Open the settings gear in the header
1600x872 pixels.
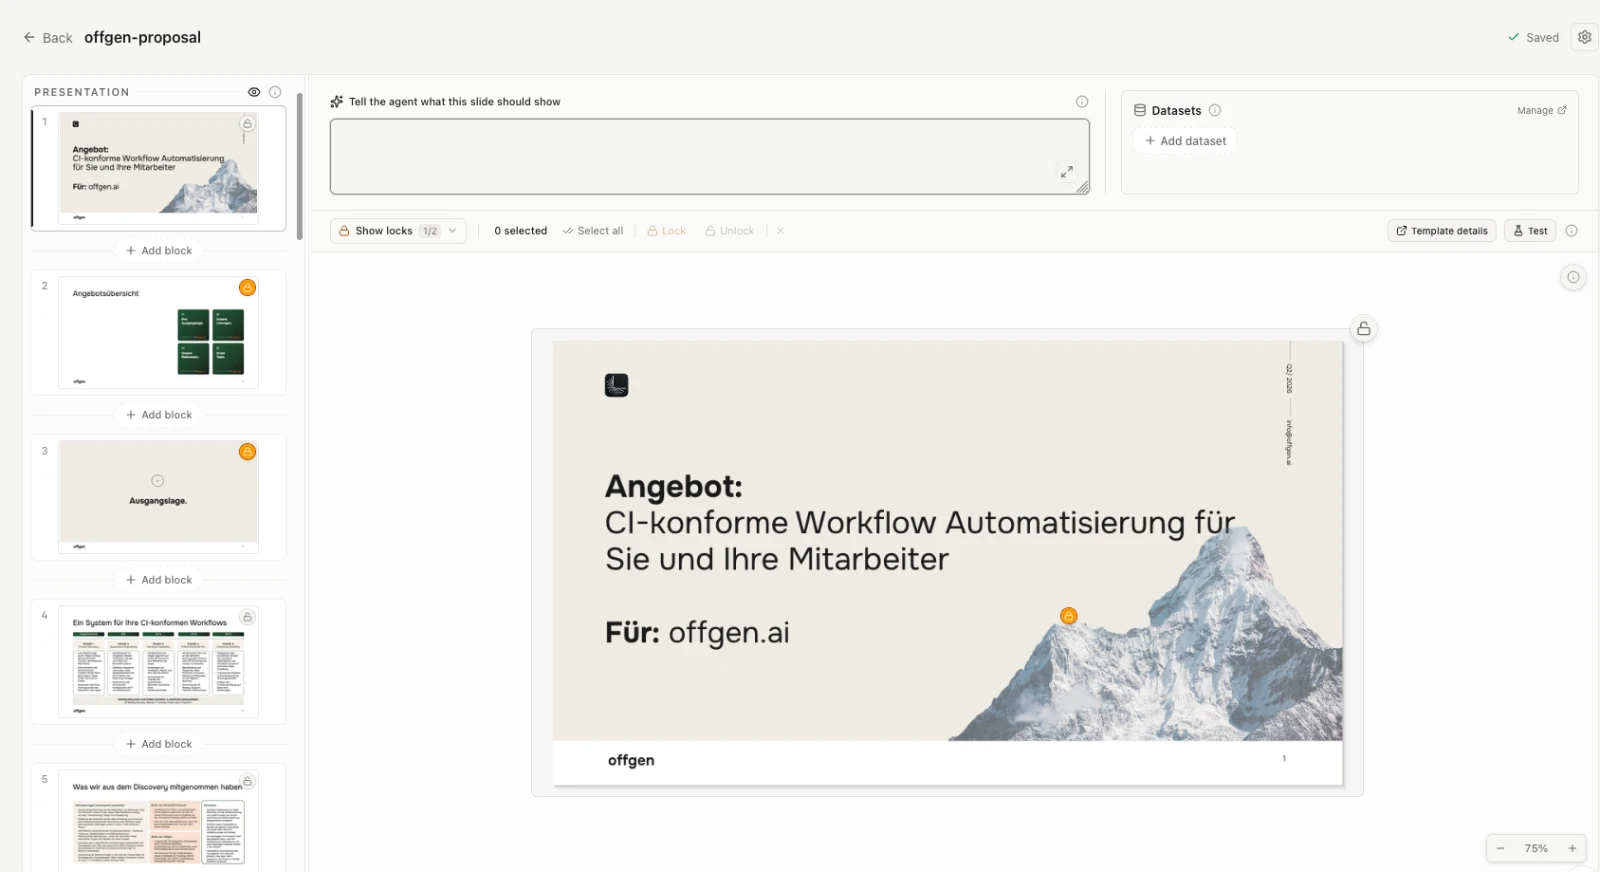(x=1584, y=37)
